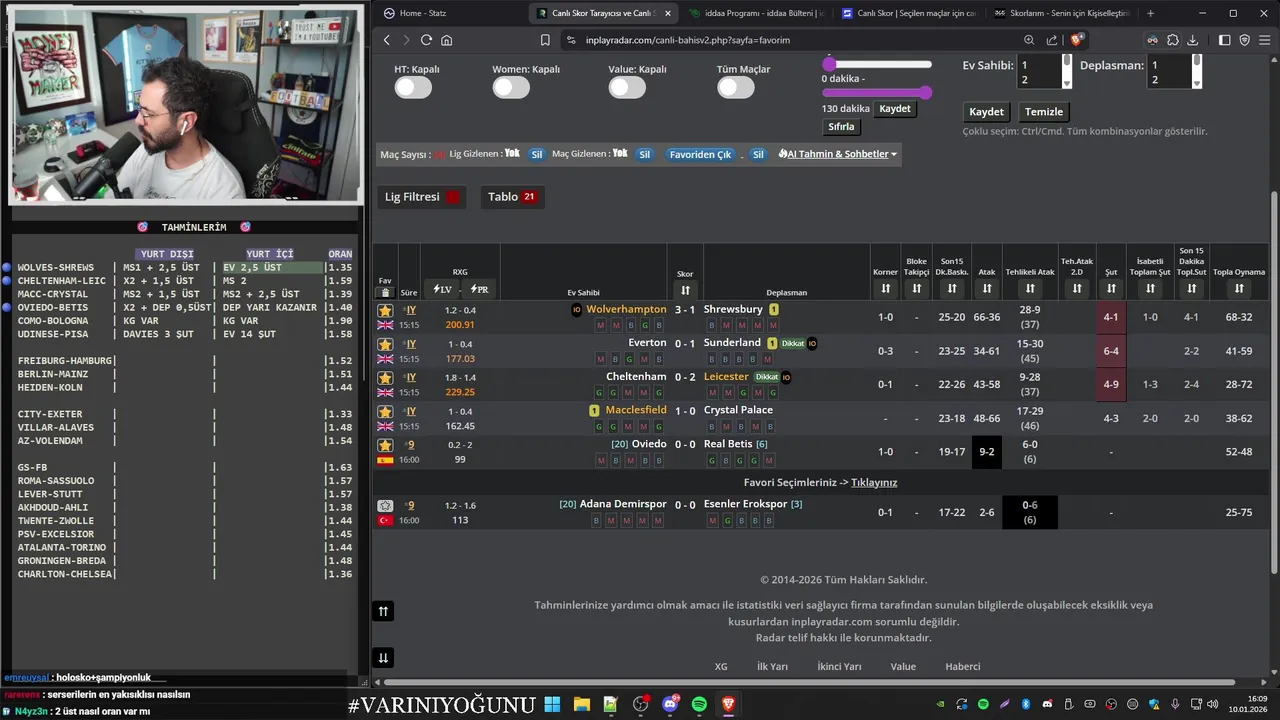1280x720 pixels.
Task: Sort by Teh.Atak 2.D arrows
Action: (x=1077, y=289)
